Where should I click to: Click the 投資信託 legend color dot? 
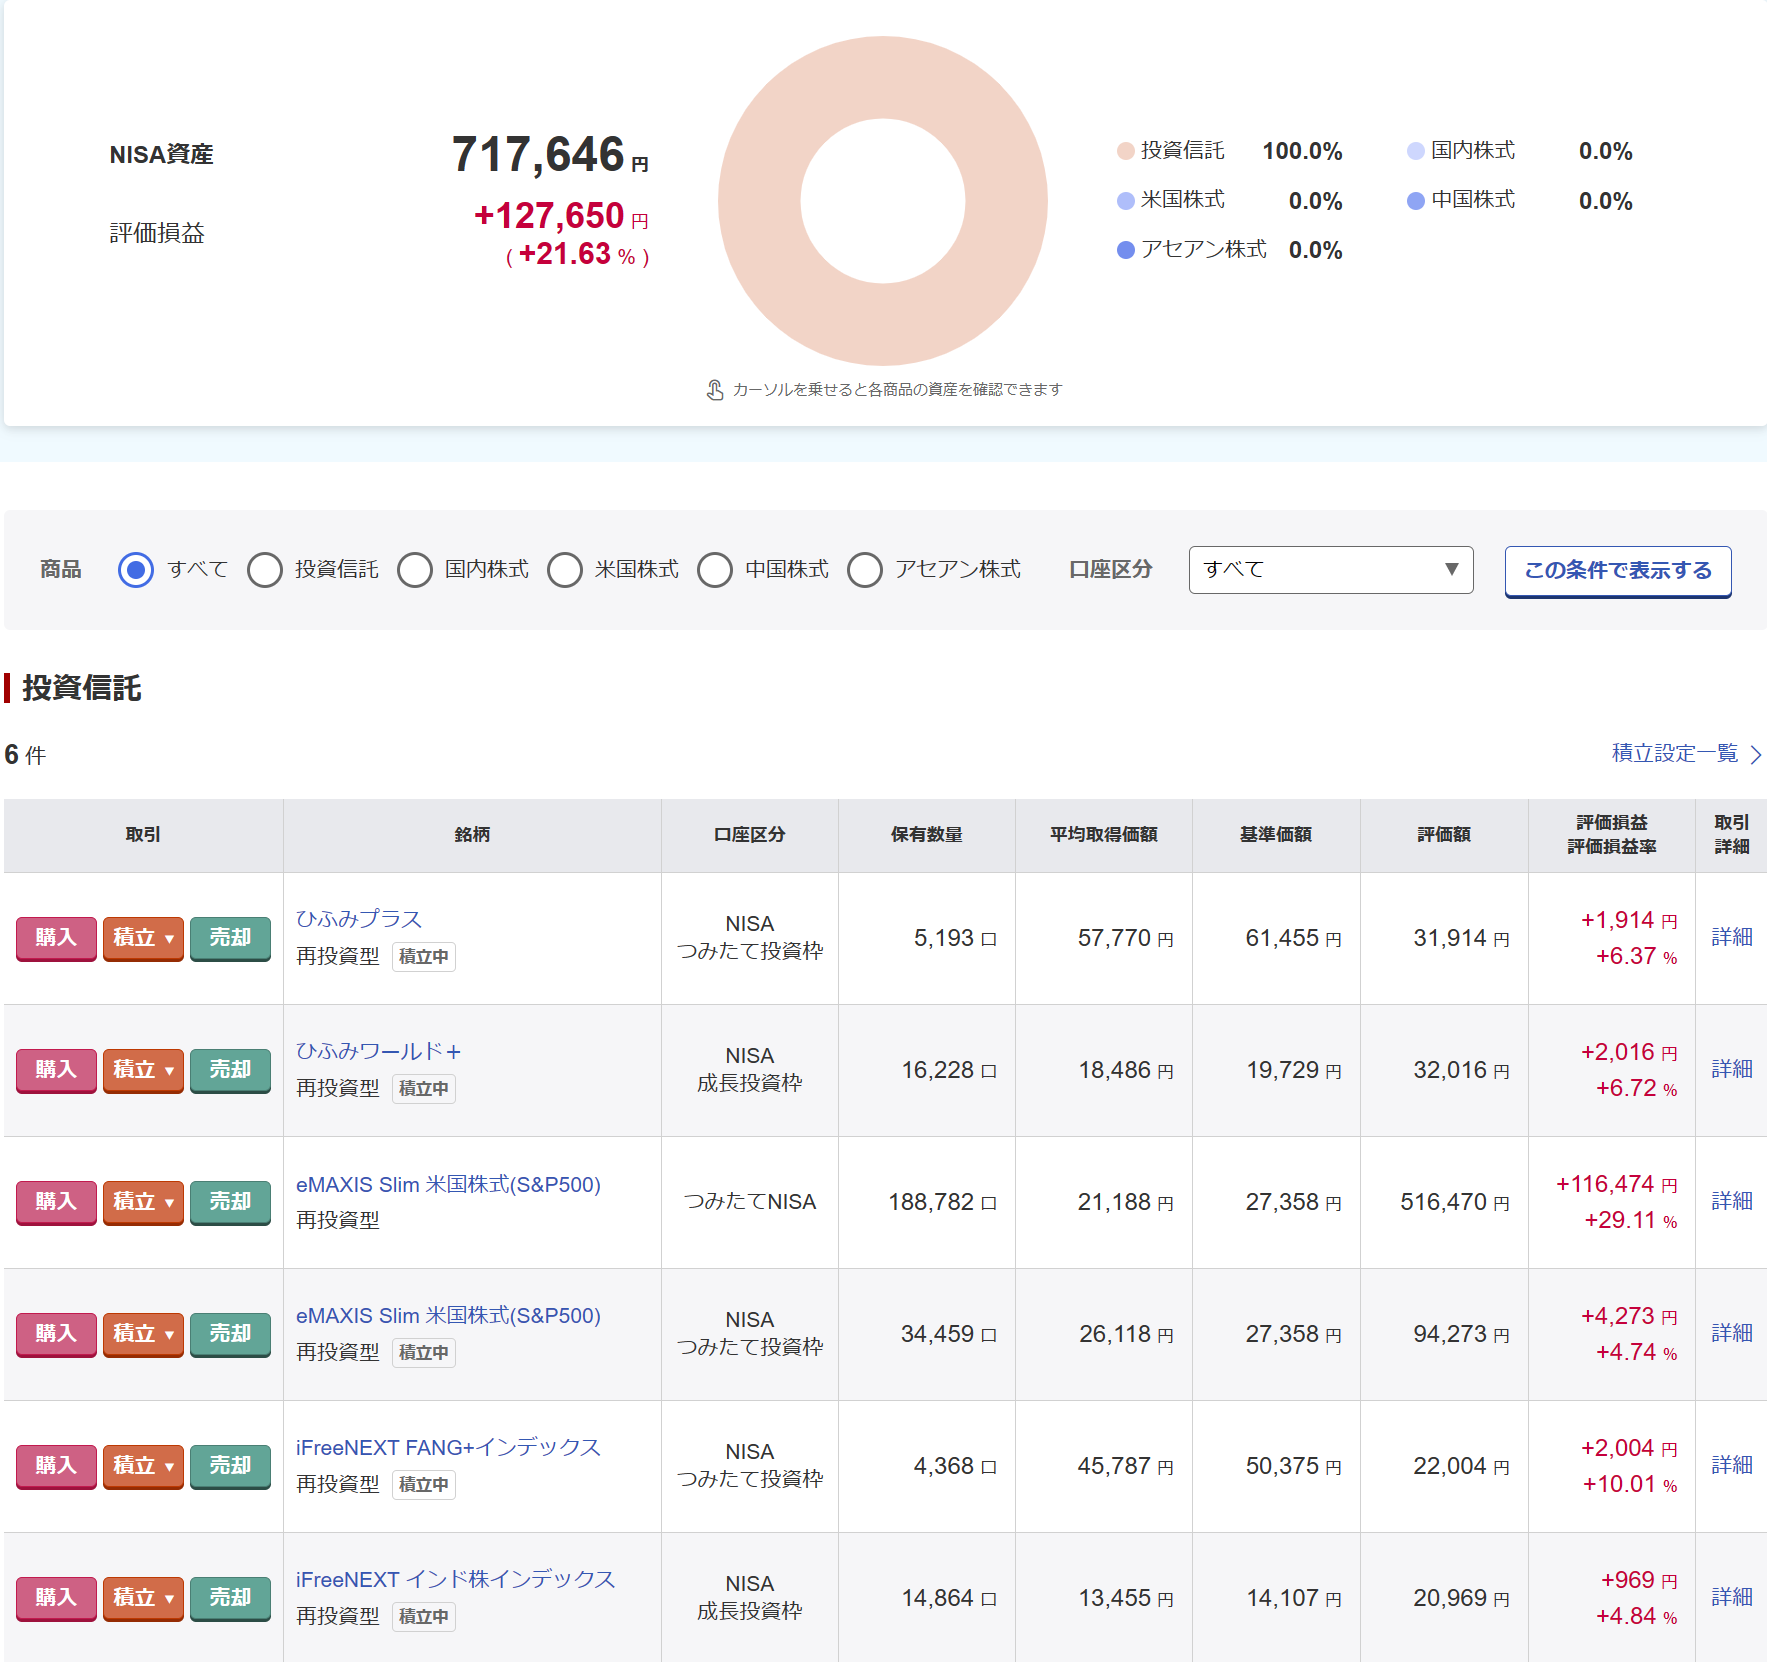tap(1125, 151)
